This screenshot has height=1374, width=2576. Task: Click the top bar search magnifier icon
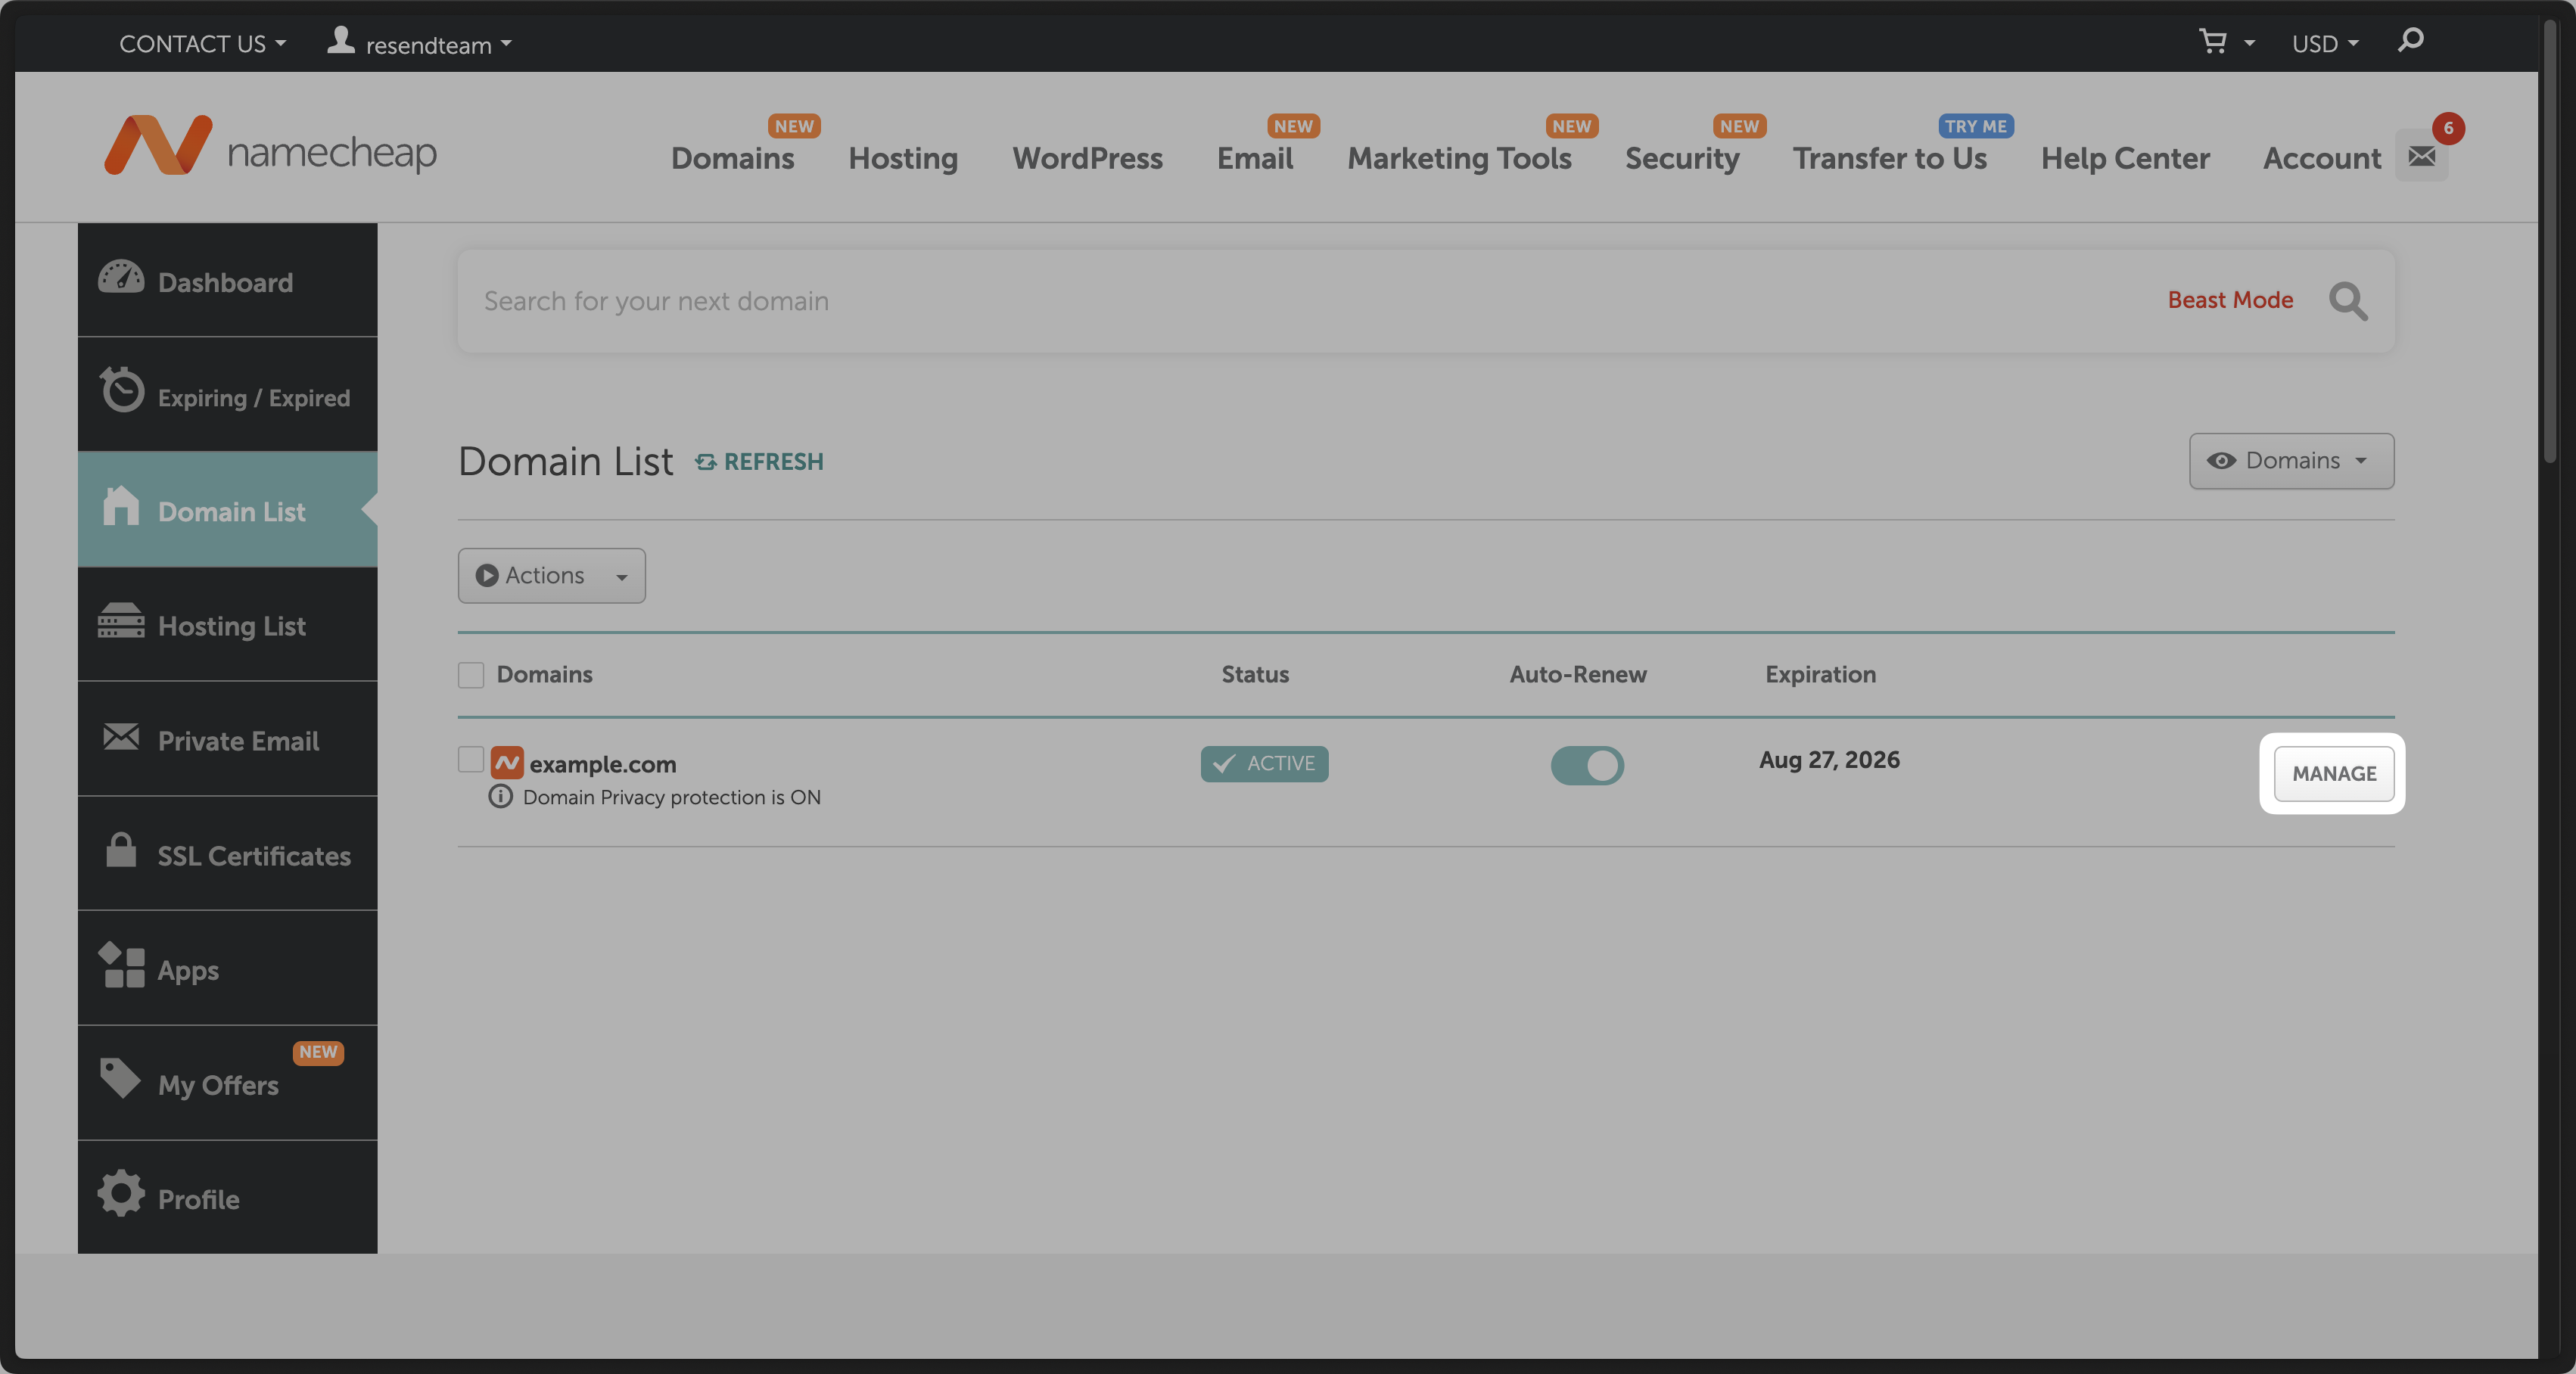coord(2410,41)
